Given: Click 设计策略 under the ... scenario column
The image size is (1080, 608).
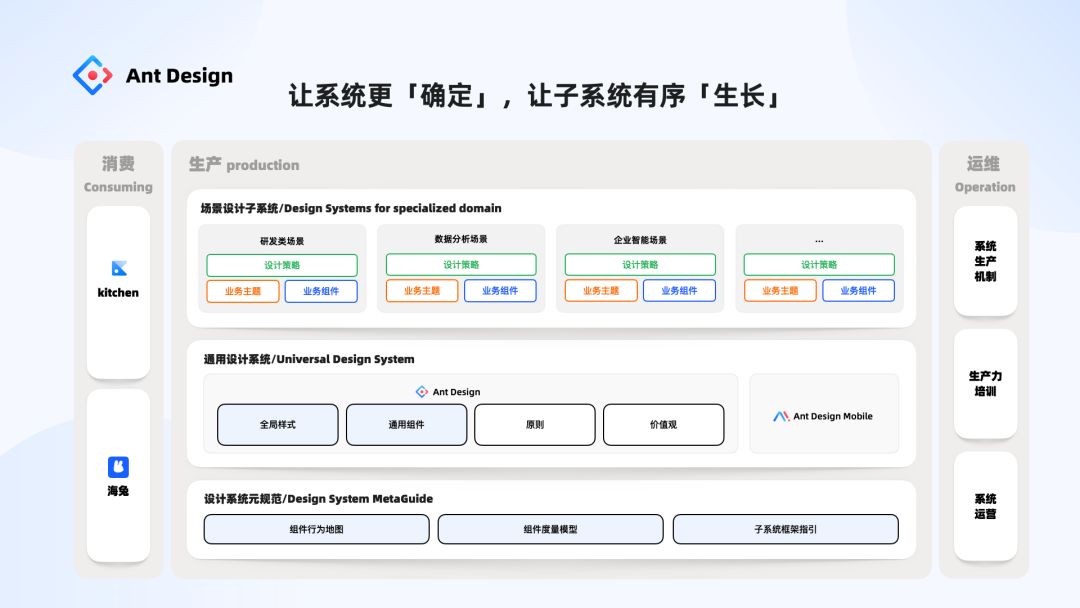Looking at the screenshot, I should click(819, 264).
